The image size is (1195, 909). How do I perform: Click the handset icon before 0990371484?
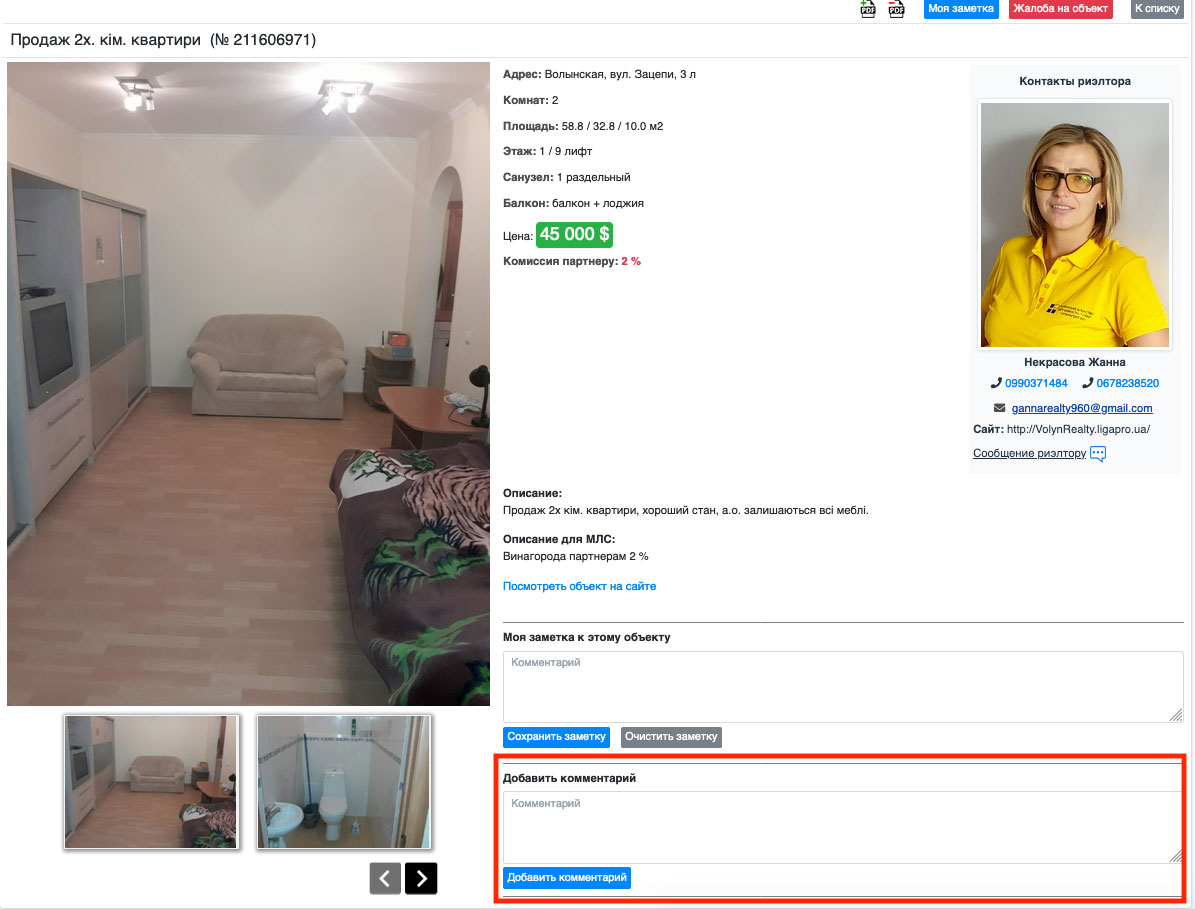click(995, 383)
